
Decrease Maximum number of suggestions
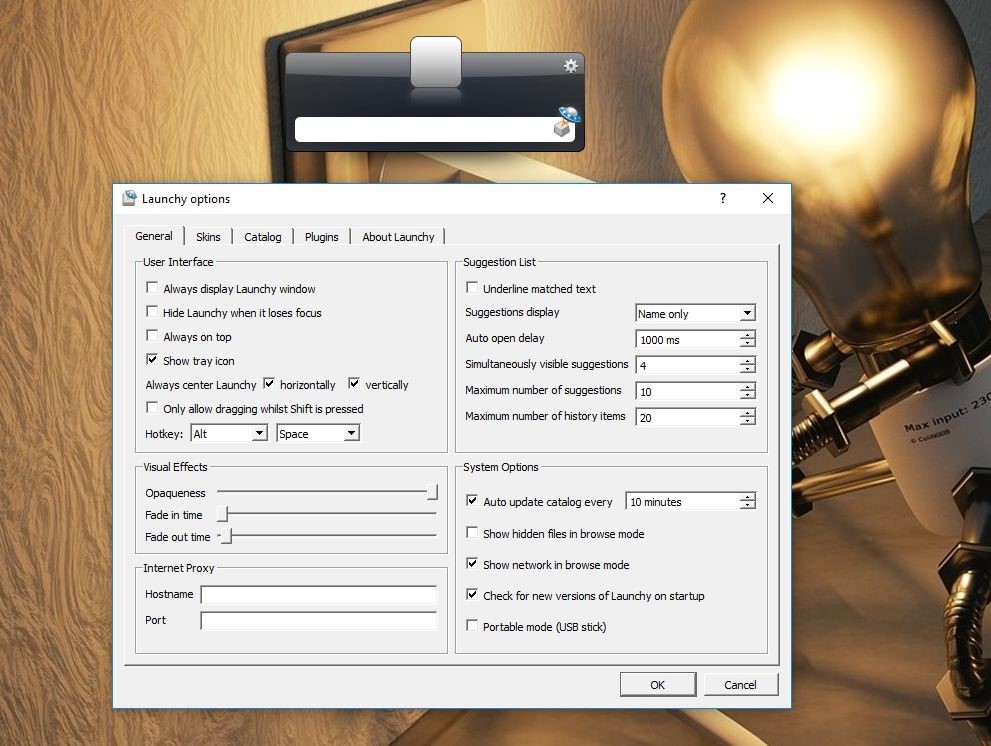point(748,395)
